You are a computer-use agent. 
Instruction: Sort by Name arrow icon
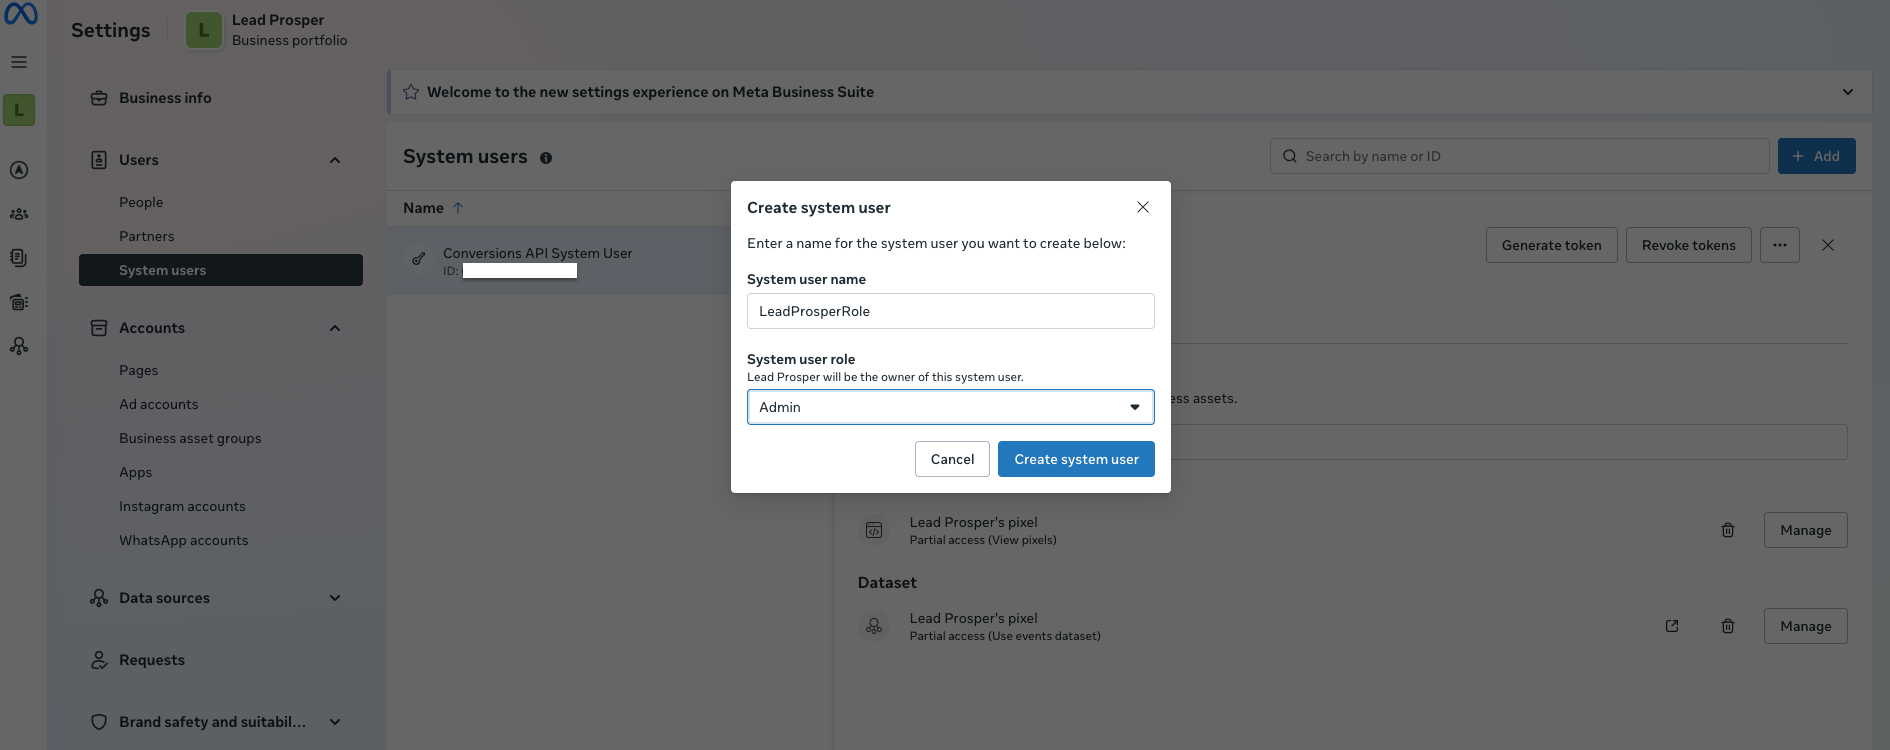pyautogui.click(x=458, y=208)
